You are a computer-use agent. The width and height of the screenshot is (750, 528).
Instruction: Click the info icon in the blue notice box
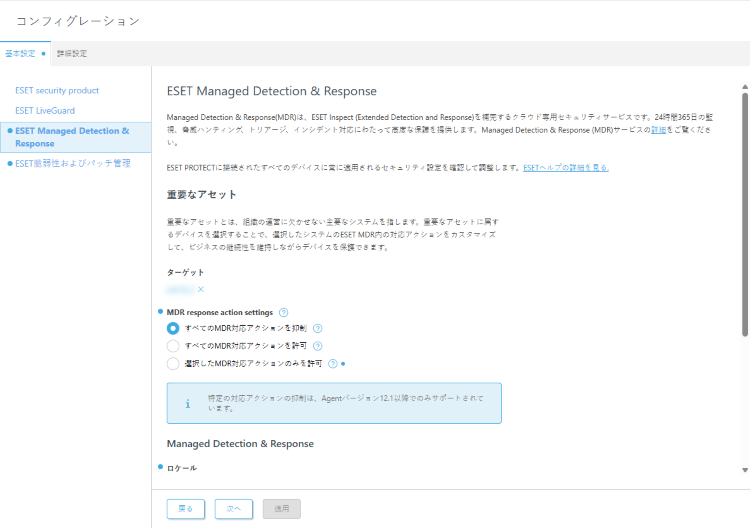tap(187, 404)
